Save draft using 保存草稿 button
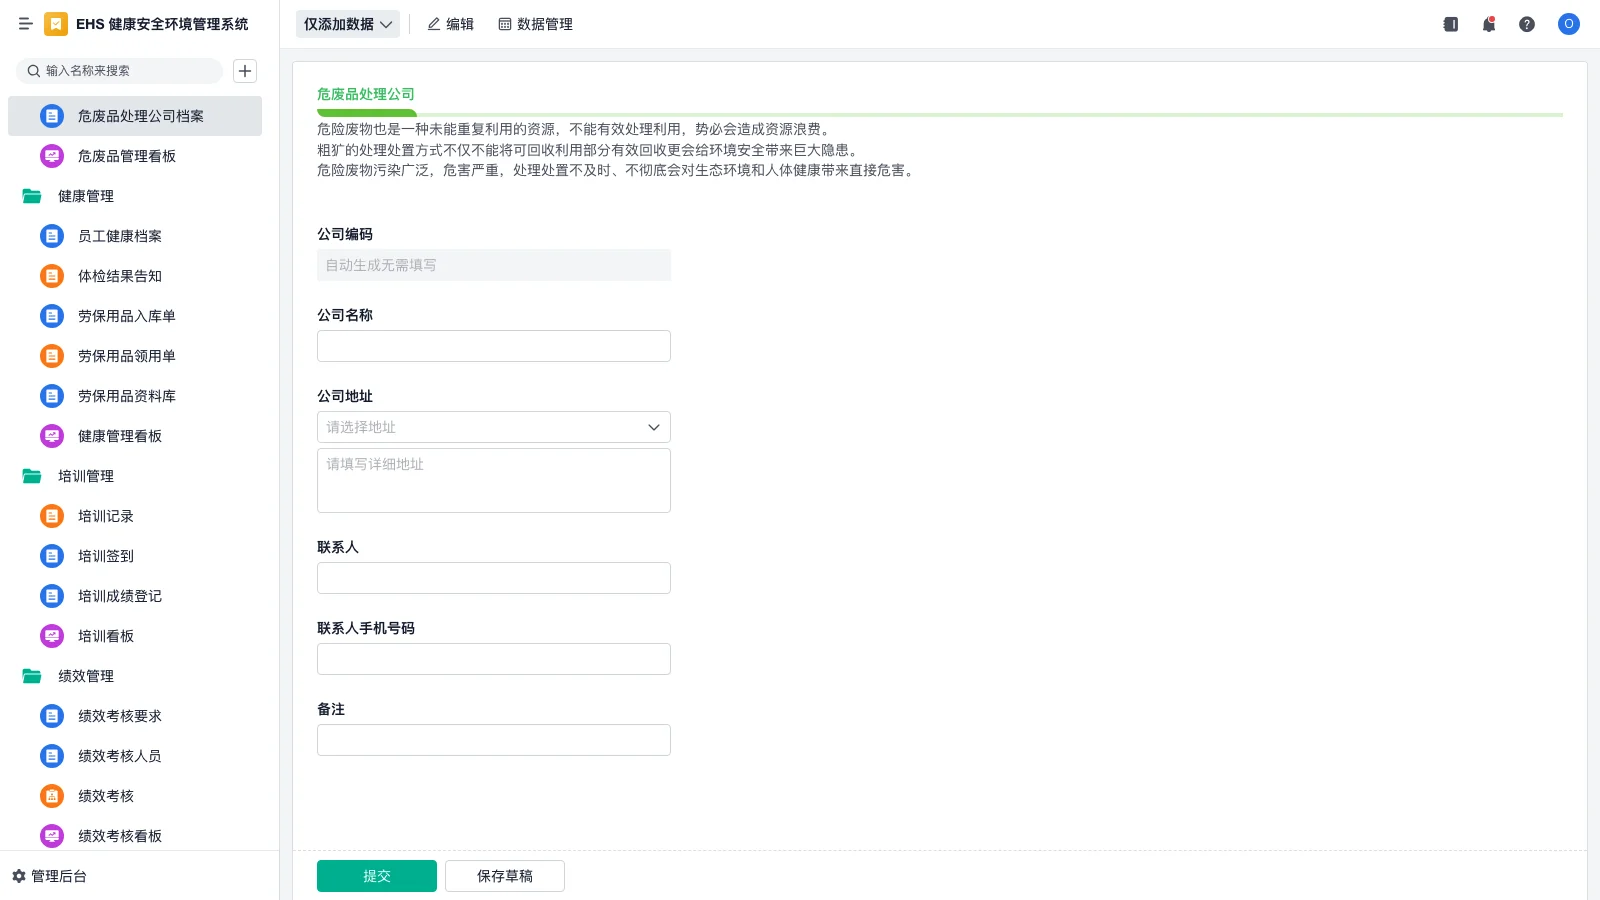This screenshot has height=900, width=1600. pos(504,875)
